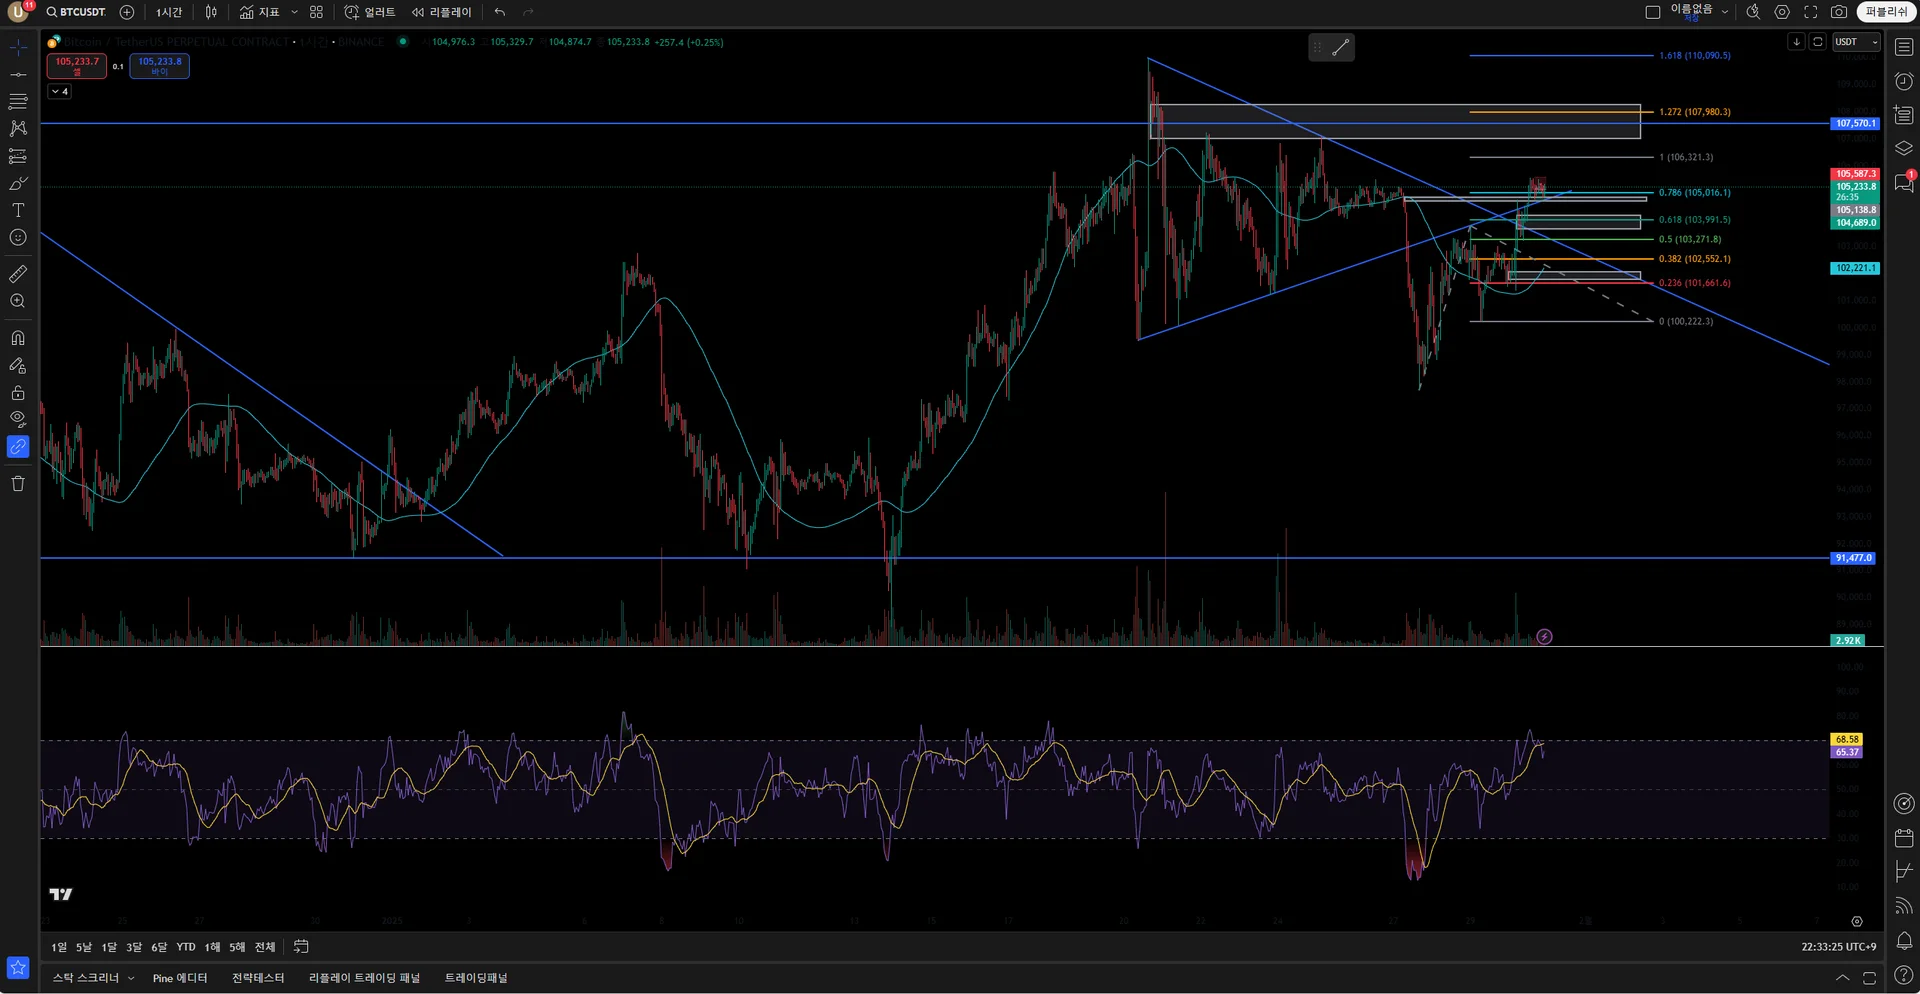The image size is (1920, 994).
Task: Open indicator templates grid icon
Action: tap(316, 12)
